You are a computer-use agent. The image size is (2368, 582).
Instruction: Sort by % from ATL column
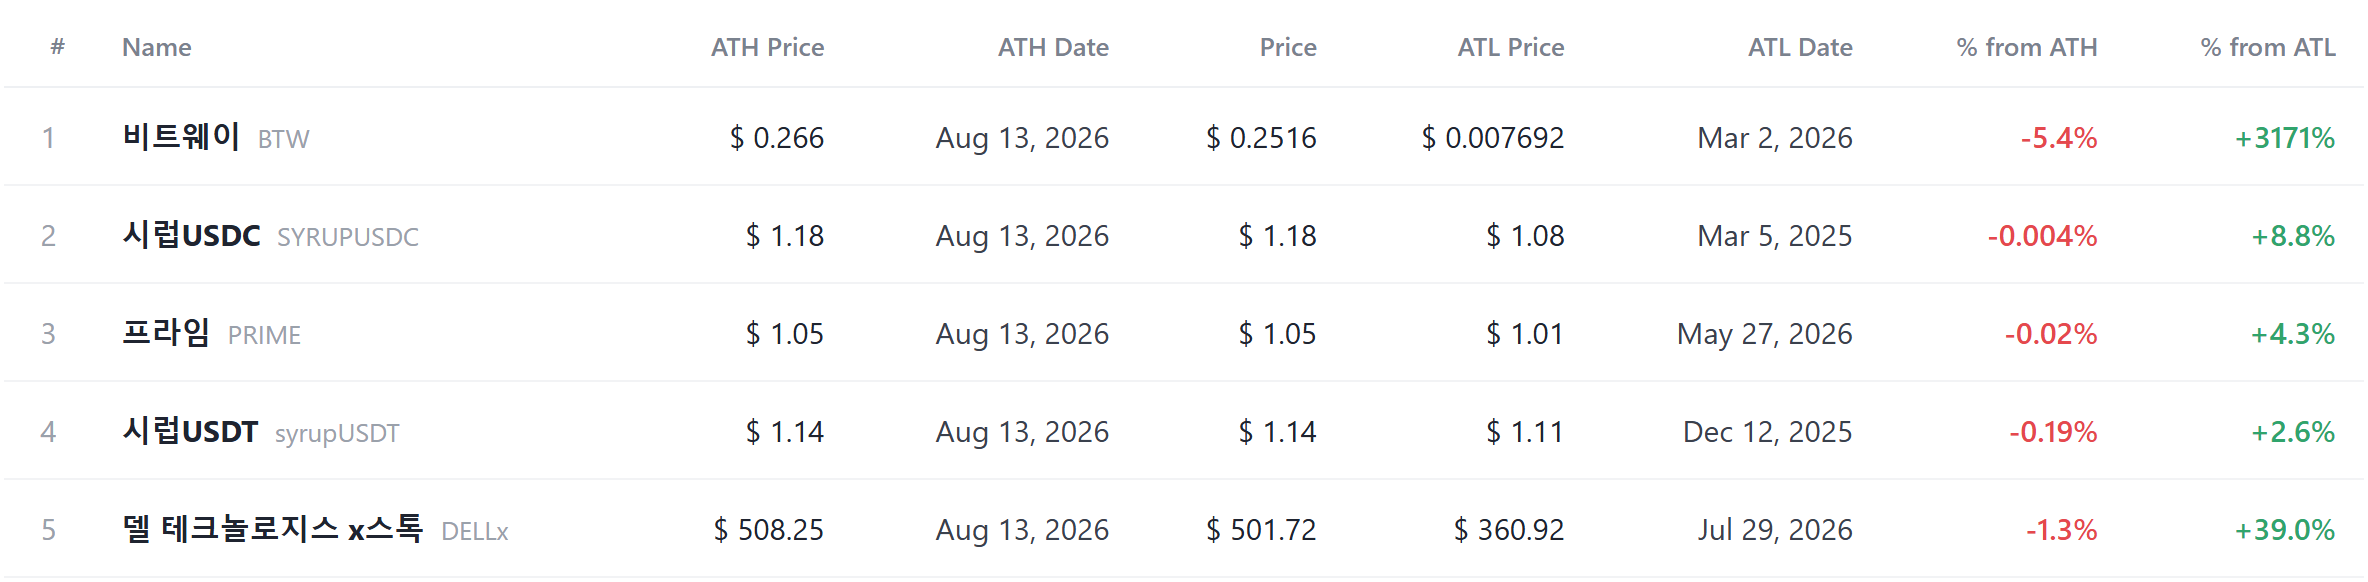2268,47
